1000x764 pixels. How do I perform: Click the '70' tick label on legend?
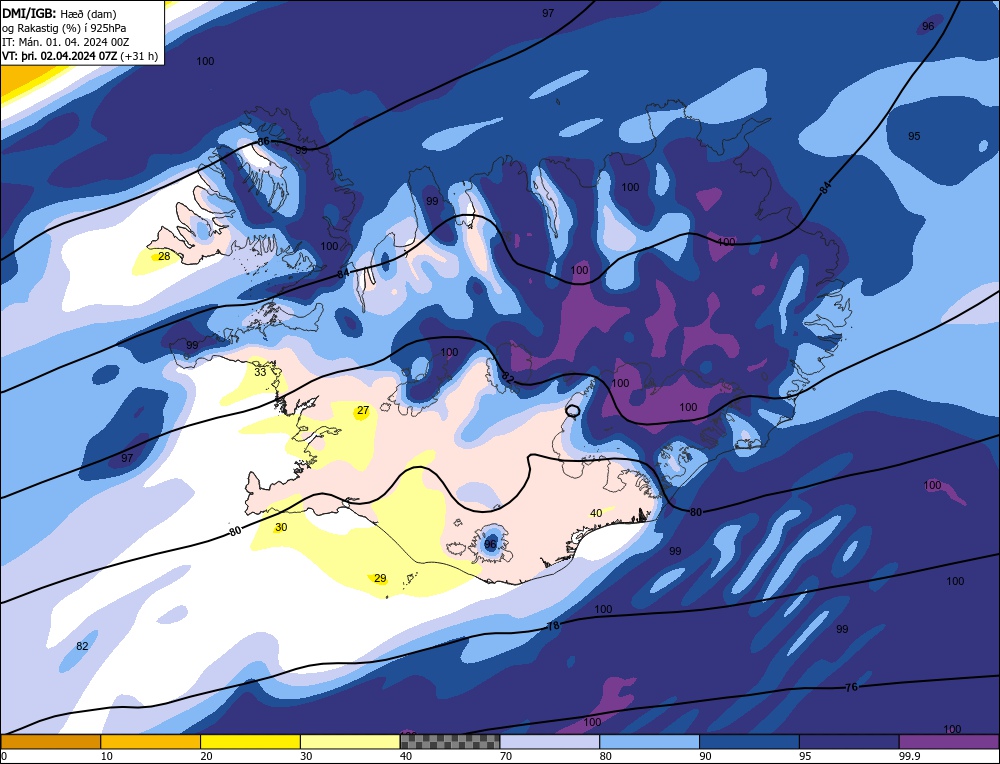(x=506, y=756)
